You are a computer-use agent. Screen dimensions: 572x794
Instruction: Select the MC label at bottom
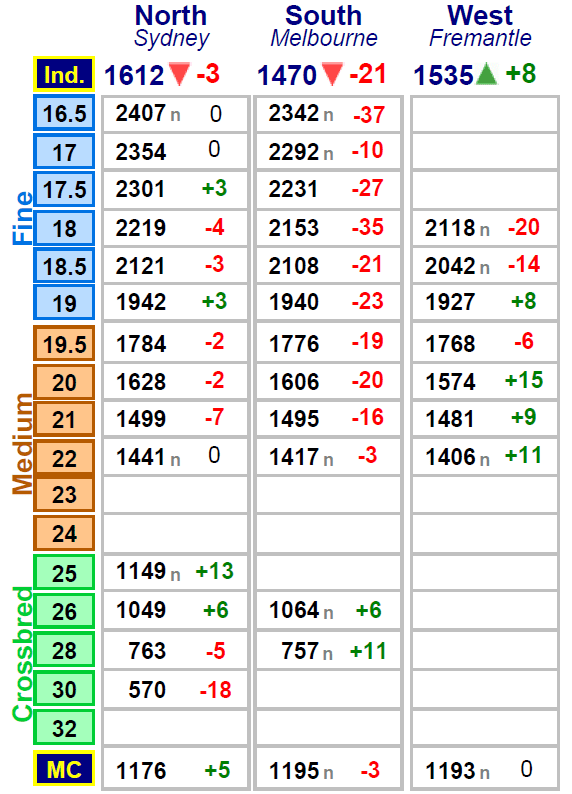coord(64,769)
